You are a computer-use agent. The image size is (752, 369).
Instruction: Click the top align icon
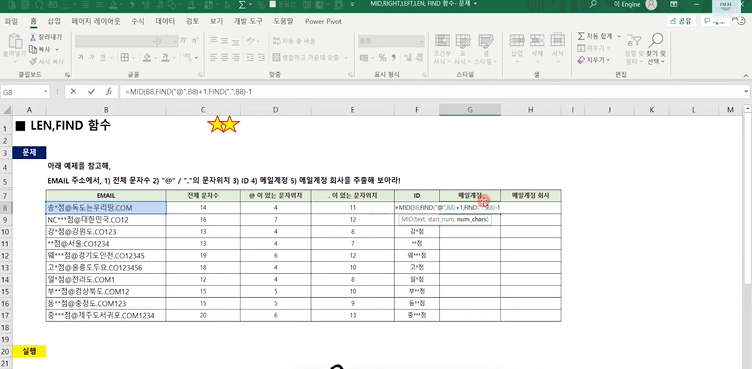pos(214,41)
